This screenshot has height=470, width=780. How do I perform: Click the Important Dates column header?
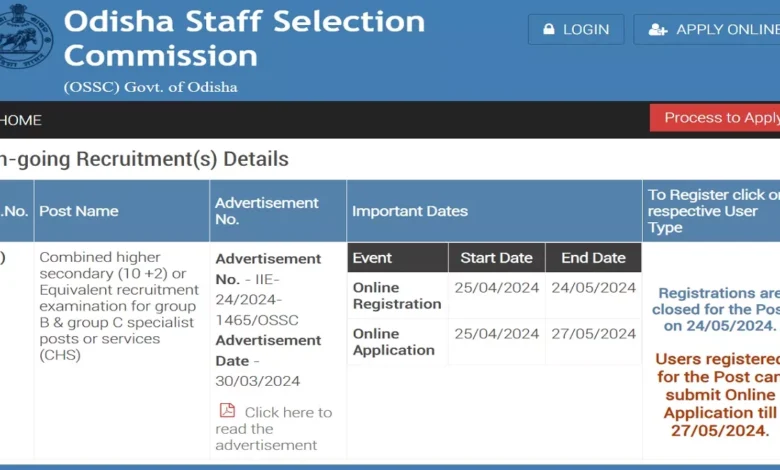click(409, 211)
